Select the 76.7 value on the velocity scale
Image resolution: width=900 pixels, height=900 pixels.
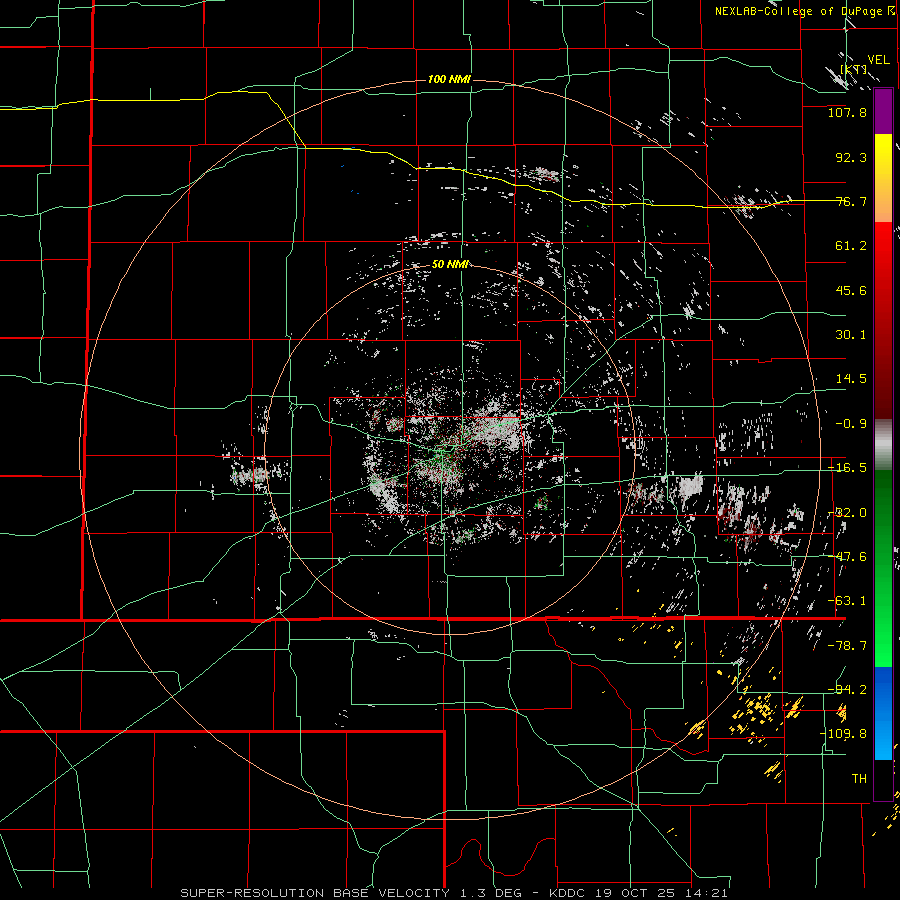pos(851,201)
